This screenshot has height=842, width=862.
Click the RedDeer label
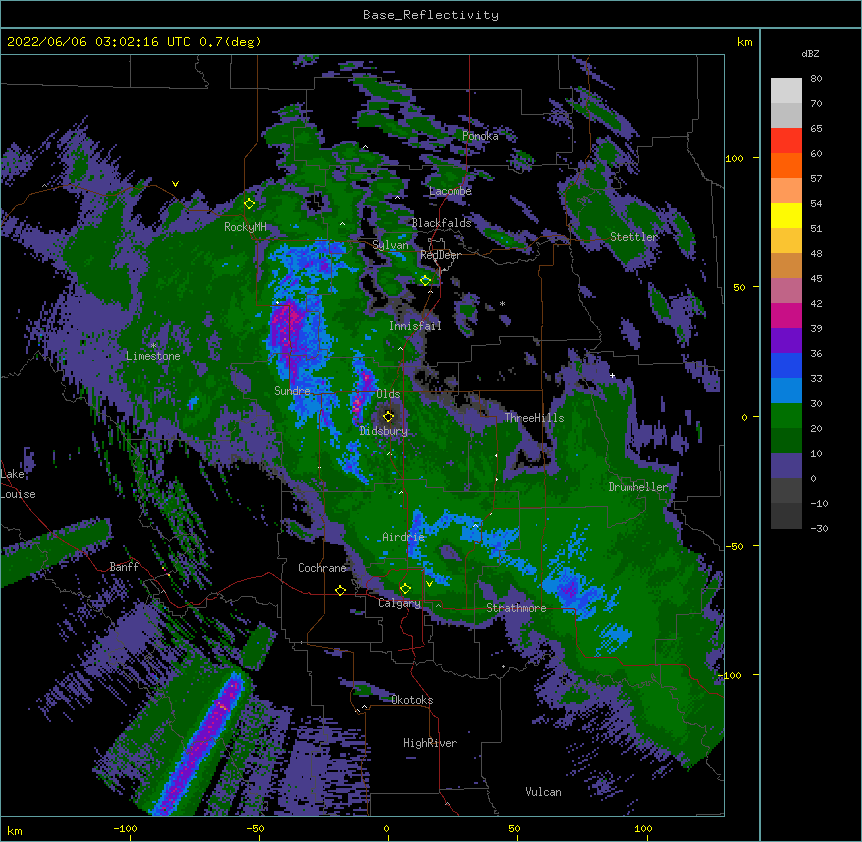click(x=440, y=255)
